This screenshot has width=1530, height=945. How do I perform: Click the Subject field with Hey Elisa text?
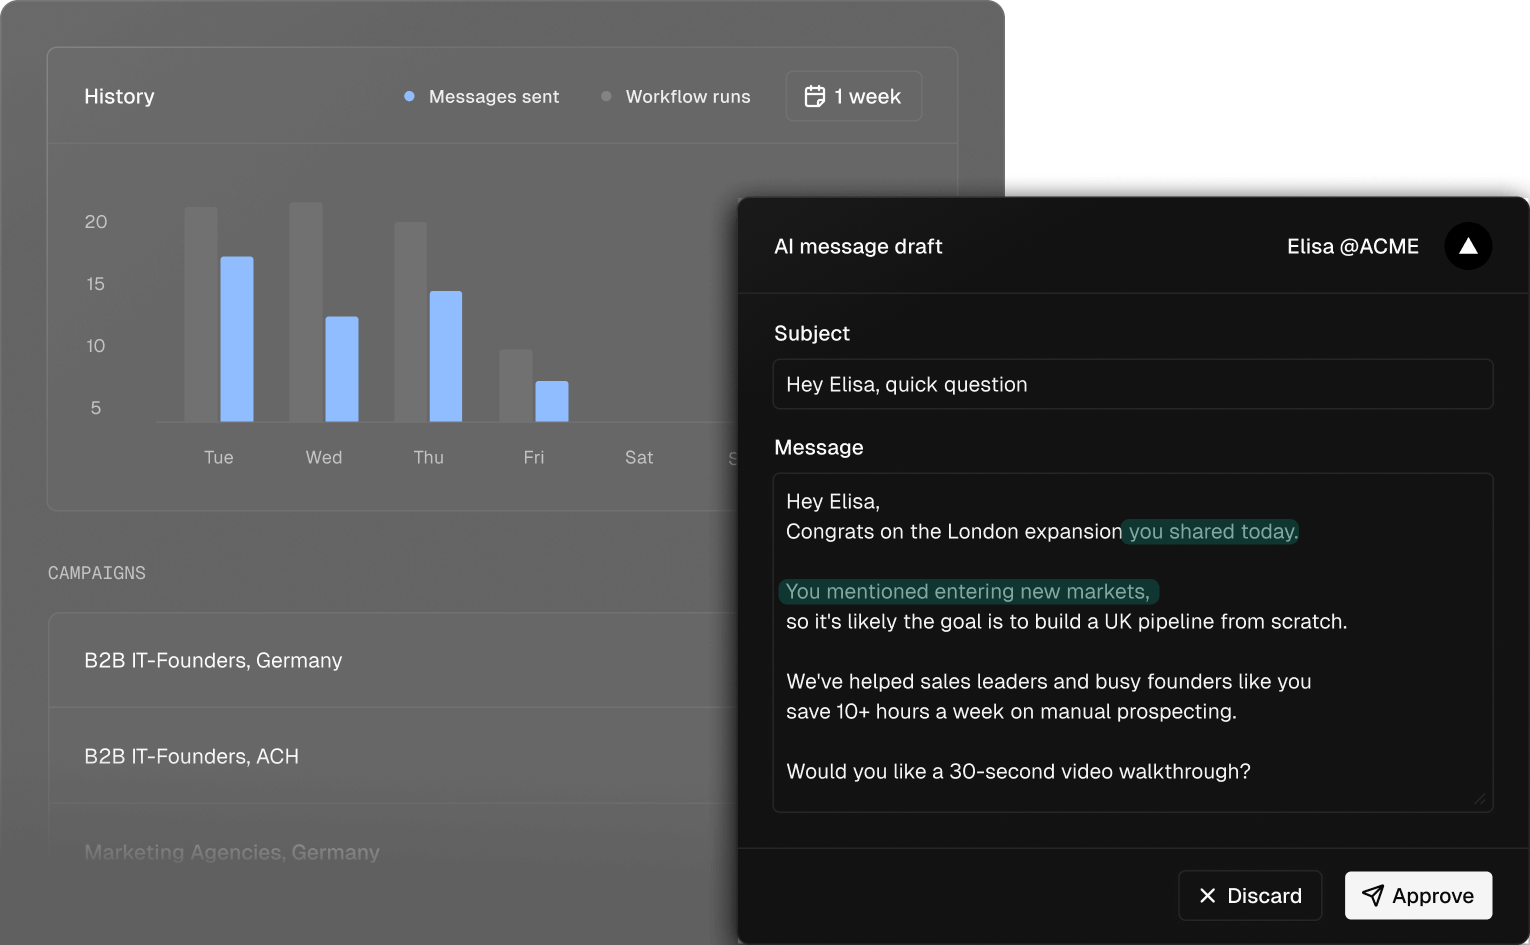pos(1132,384)
